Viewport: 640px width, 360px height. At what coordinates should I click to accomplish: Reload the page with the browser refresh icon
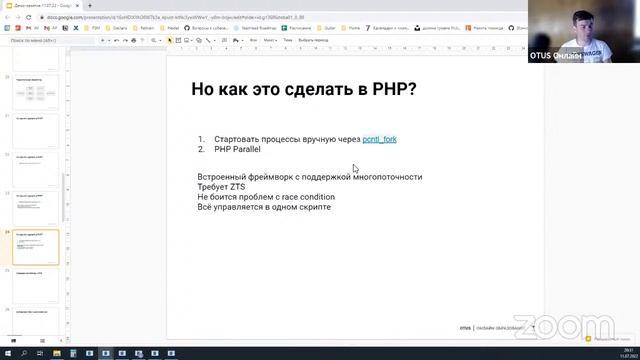29,18
